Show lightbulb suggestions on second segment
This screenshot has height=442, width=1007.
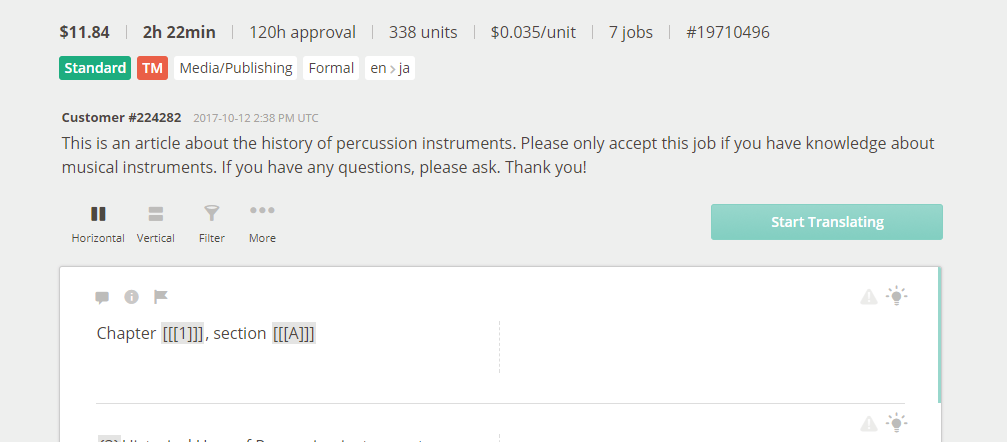[x=897, y=423]
